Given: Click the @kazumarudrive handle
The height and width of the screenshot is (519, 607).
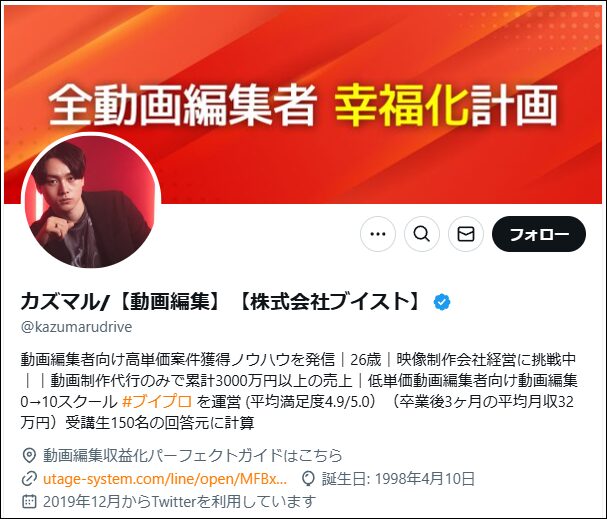Looking at the screenshot, I should (x=77, y=327).
